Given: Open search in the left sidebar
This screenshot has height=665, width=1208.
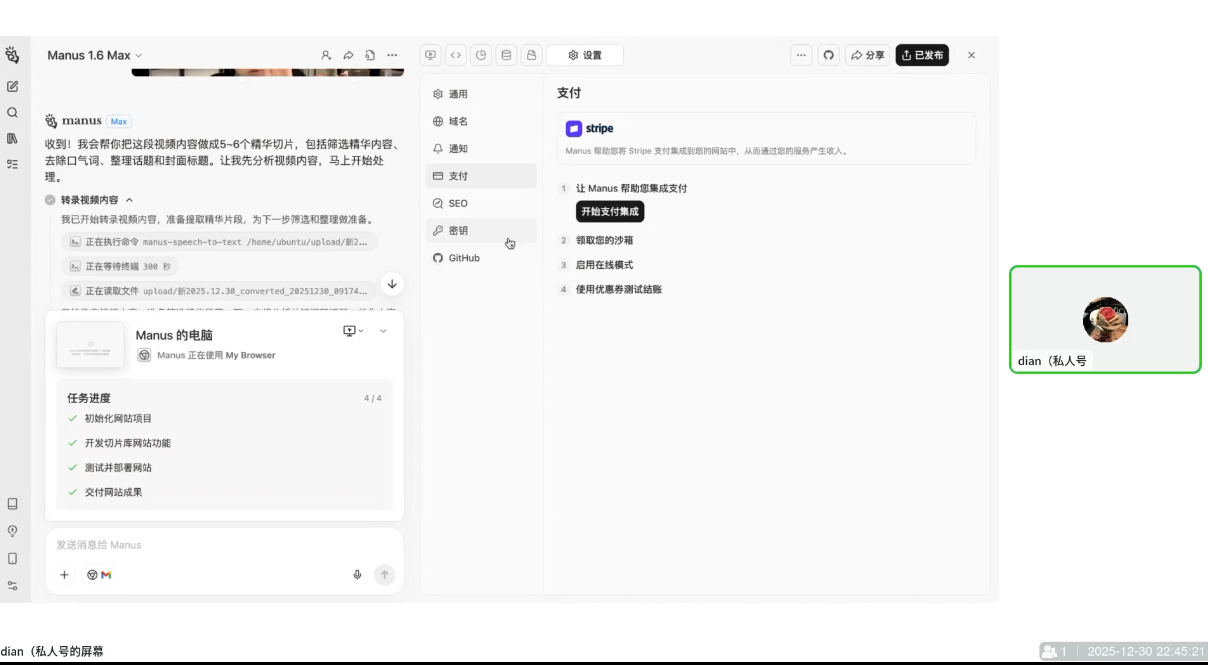Looking at the screenshot, I should pyautogui.click(x=12, y=112).
